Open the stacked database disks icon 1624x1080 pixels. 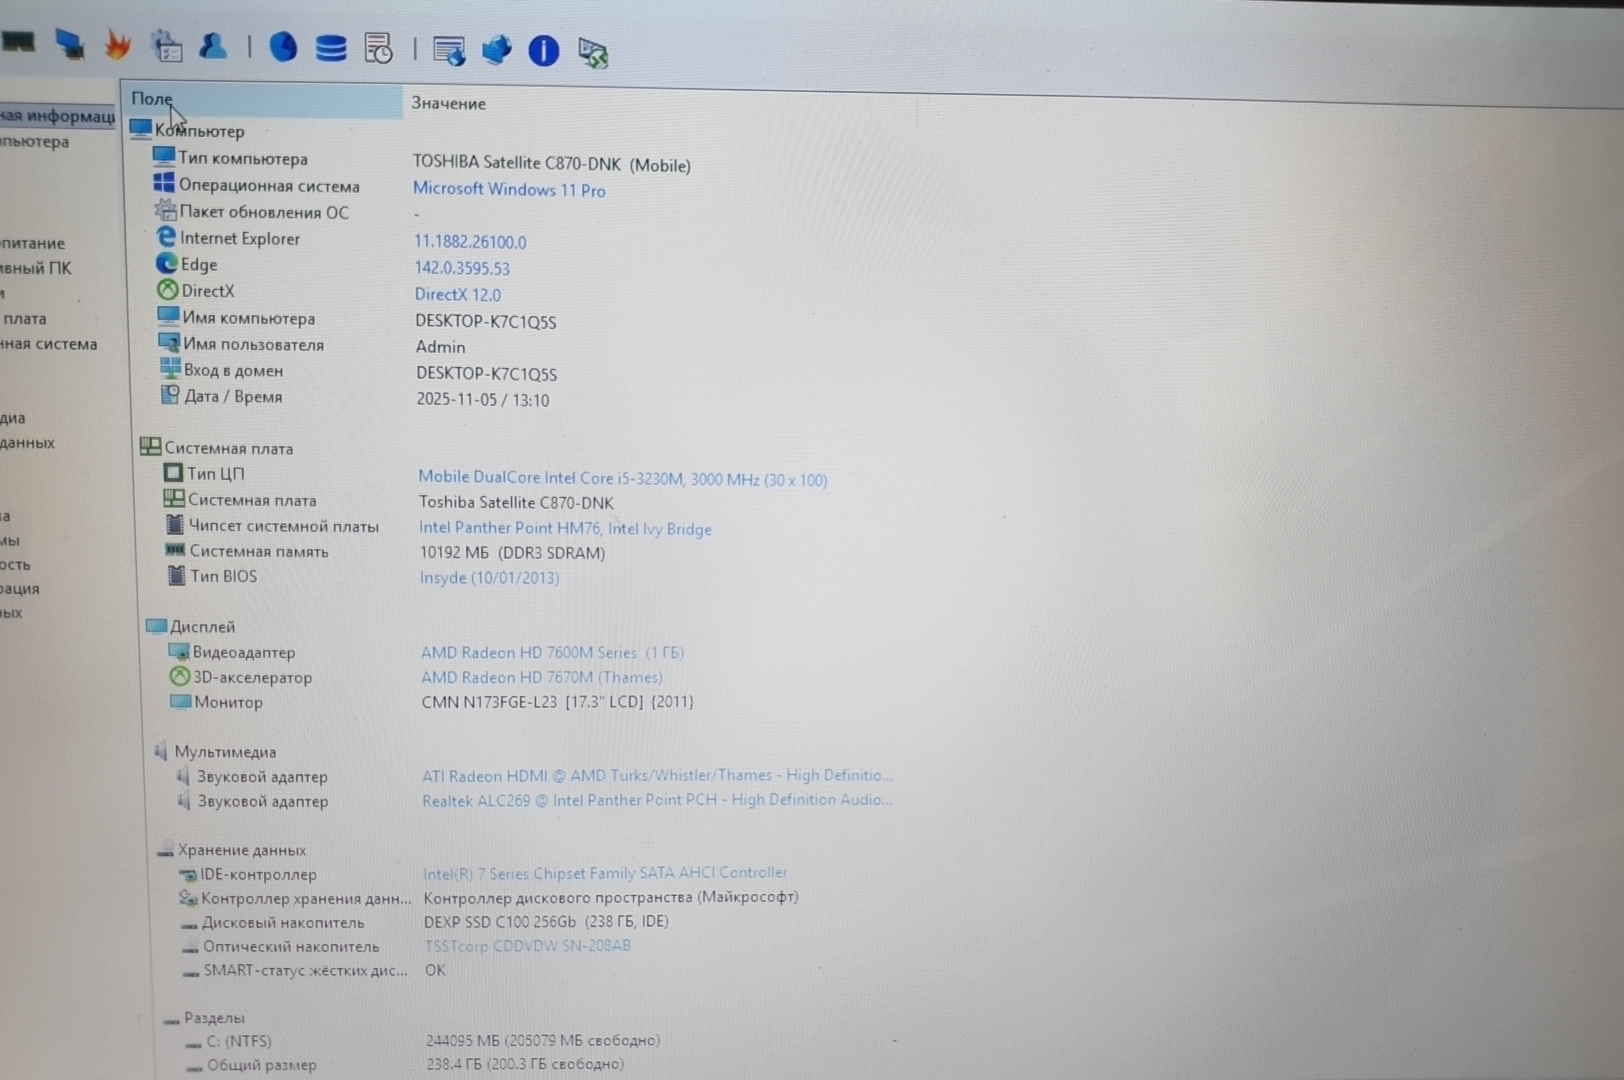[x=331, y=48]
